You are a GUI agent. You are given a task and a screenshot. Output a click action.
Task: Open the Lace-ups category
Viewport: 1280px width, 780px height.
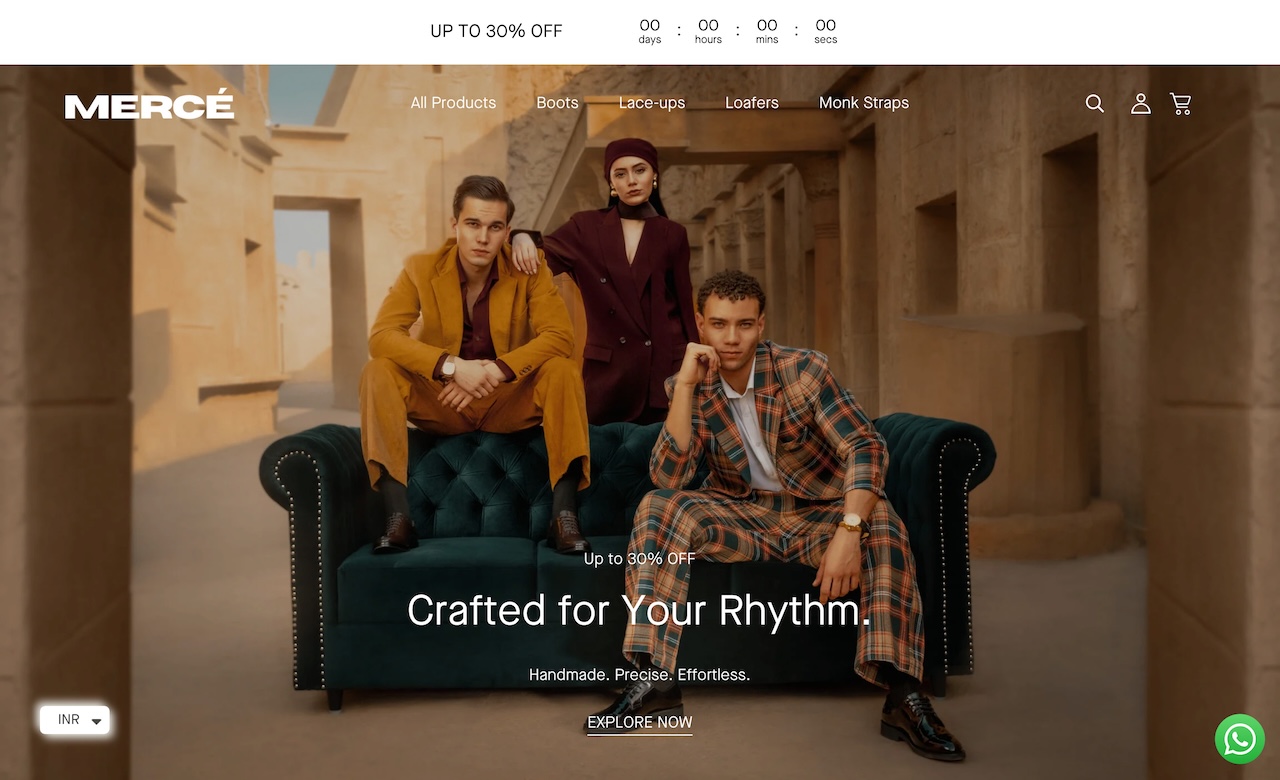pyautogui.click(x=652, y=102)
